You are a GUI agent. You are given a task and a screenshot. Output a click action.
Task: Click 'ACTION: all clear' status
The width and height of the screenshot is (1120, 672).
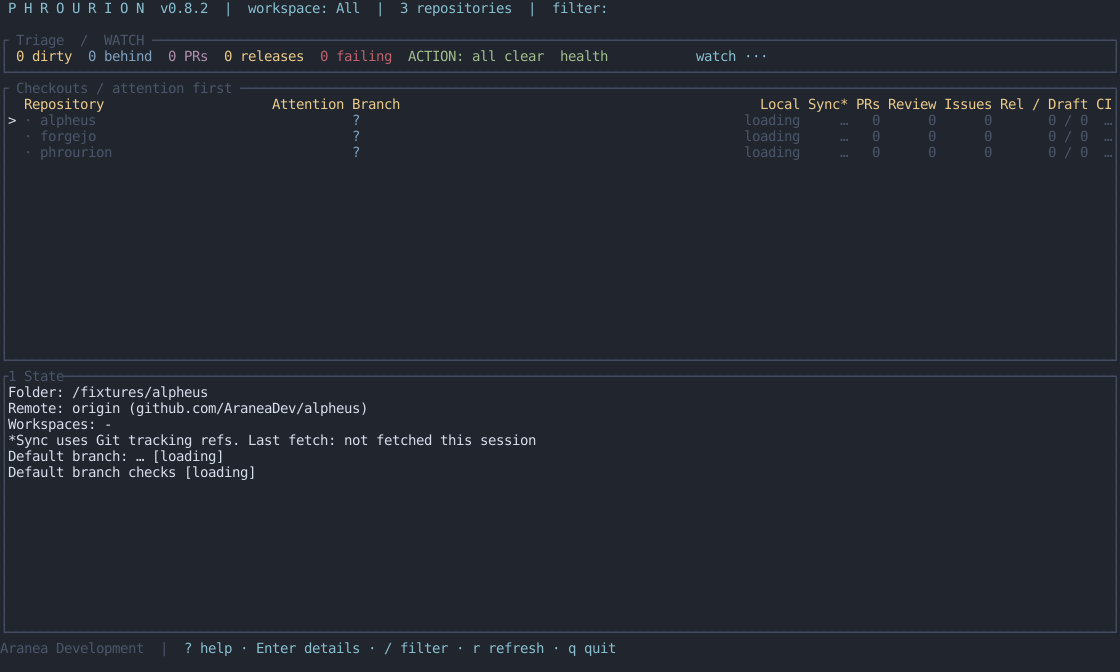point(476,56)
